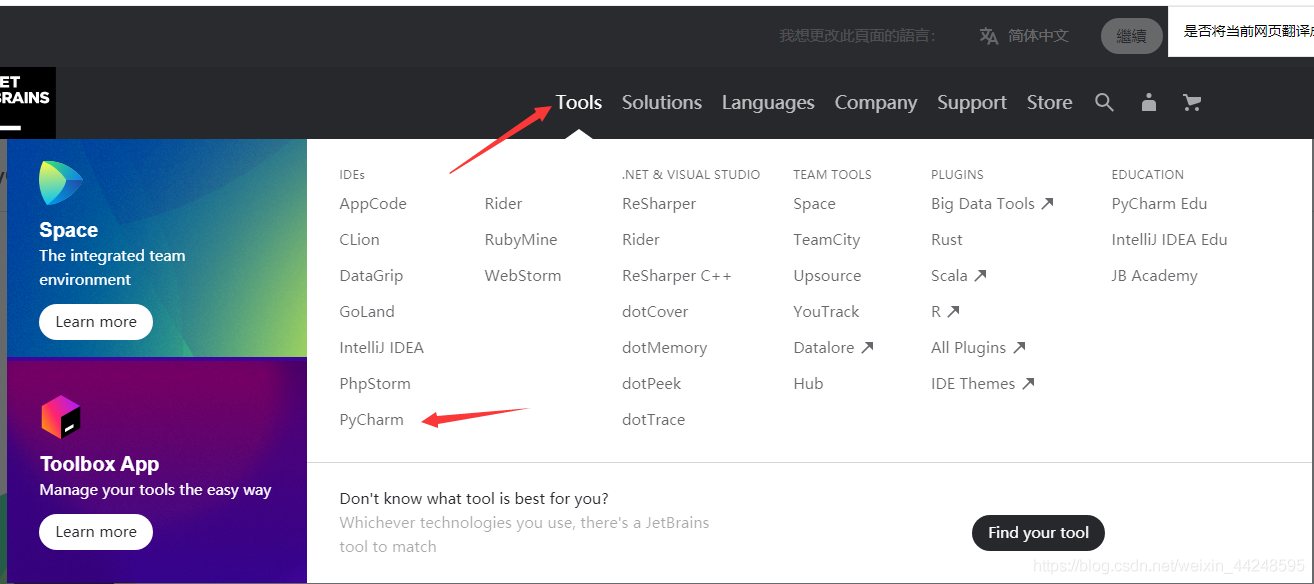Open the Tools menu

[x=579, y=102]
